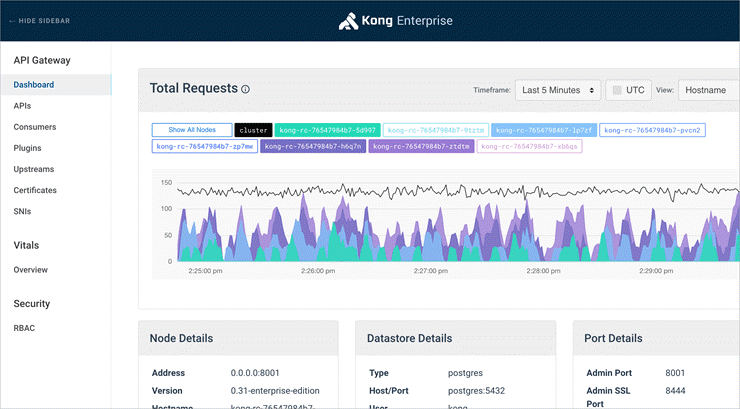Hide the sidebar using the arrow link
The width and height of the screenshot is (740, 409).
pyautogui.click(x=40, y=21)
